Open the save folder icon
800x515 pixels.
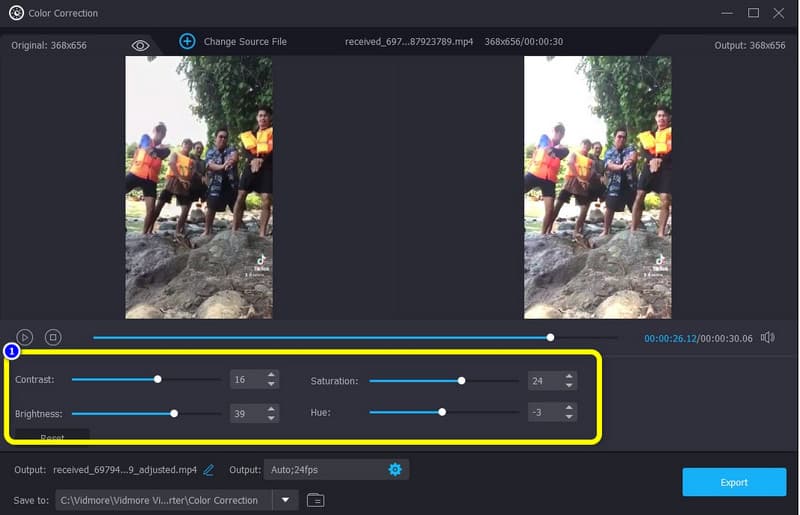tap(315, 500)
